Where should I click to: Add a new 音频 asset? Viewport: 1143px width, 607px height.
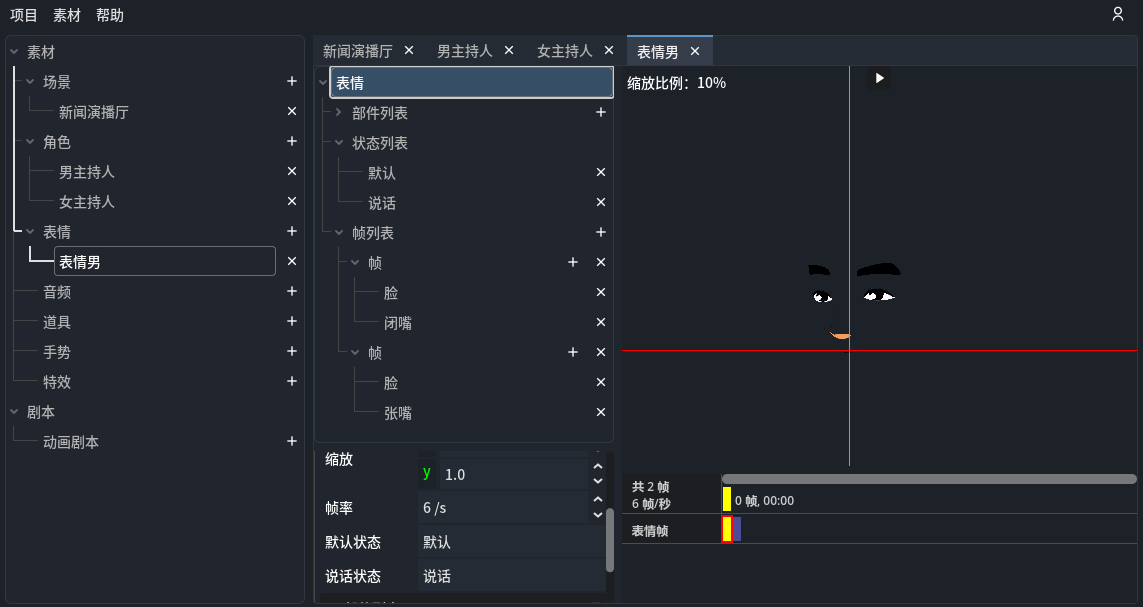(292, 292)
